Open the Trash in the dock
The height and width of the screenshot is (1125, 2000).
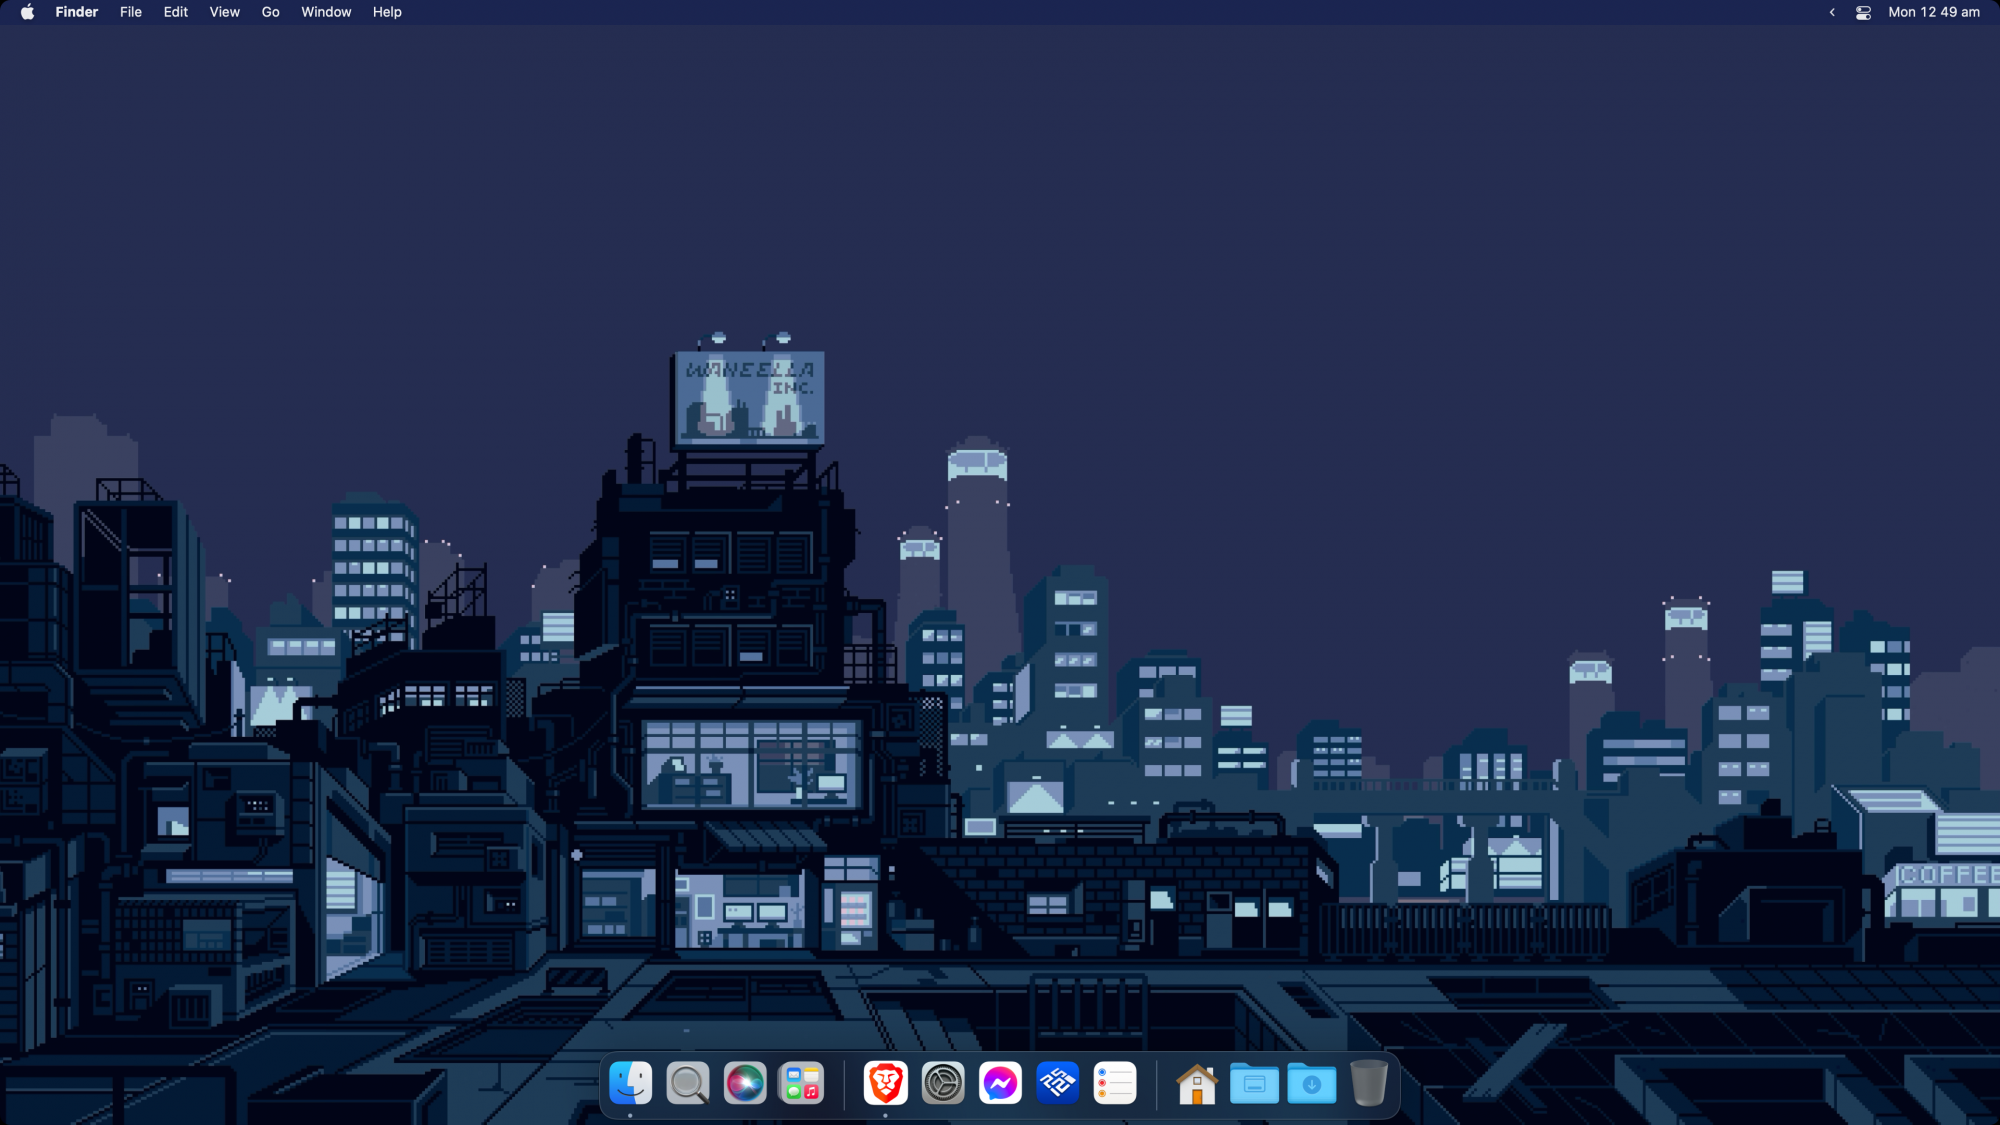pyautogui.click(x=1369, y=1083)
